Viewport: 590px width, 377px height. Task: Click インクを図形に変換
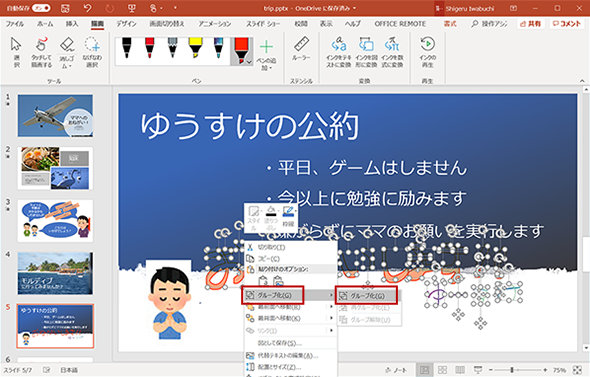(x=366, y=52)
